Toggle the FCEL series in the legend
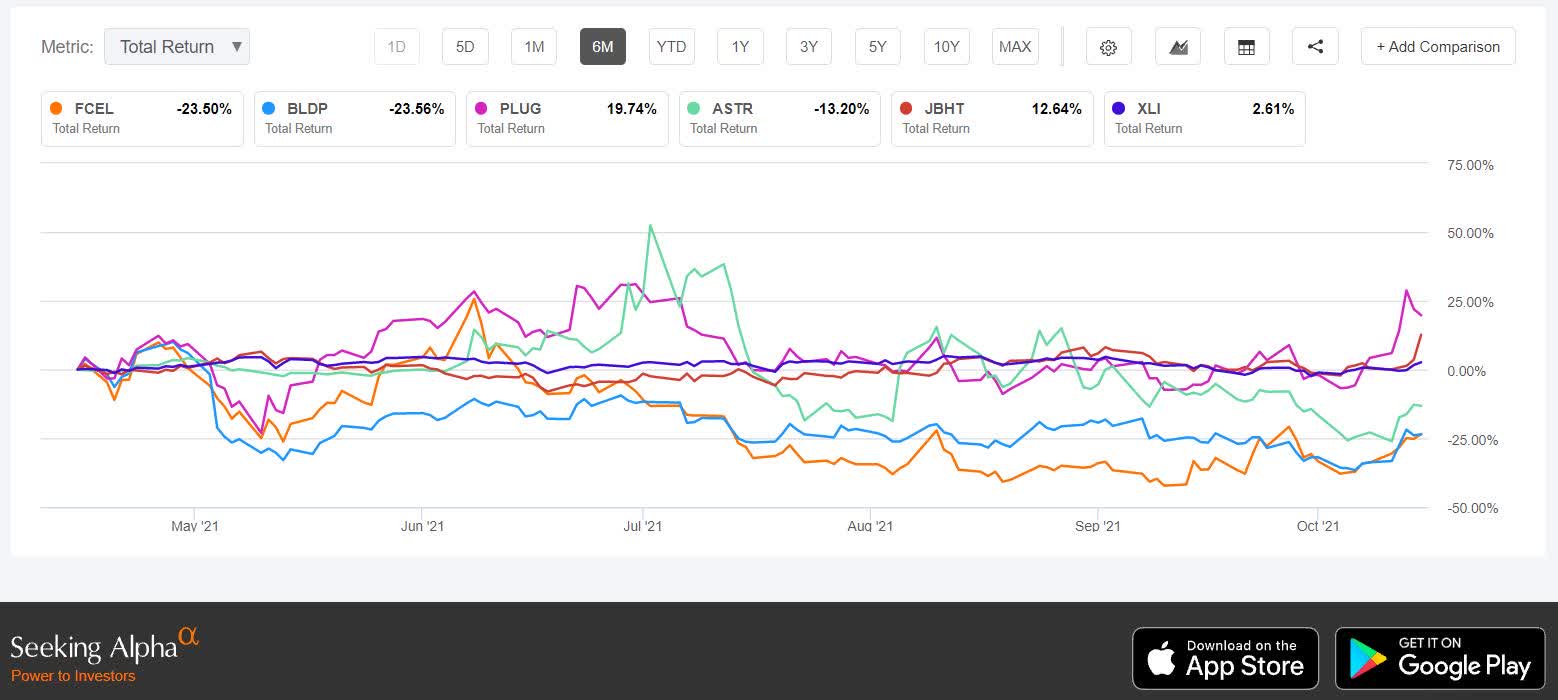Screen dimensions: 1558x700 pyautogui.click(x=142, y=118)
